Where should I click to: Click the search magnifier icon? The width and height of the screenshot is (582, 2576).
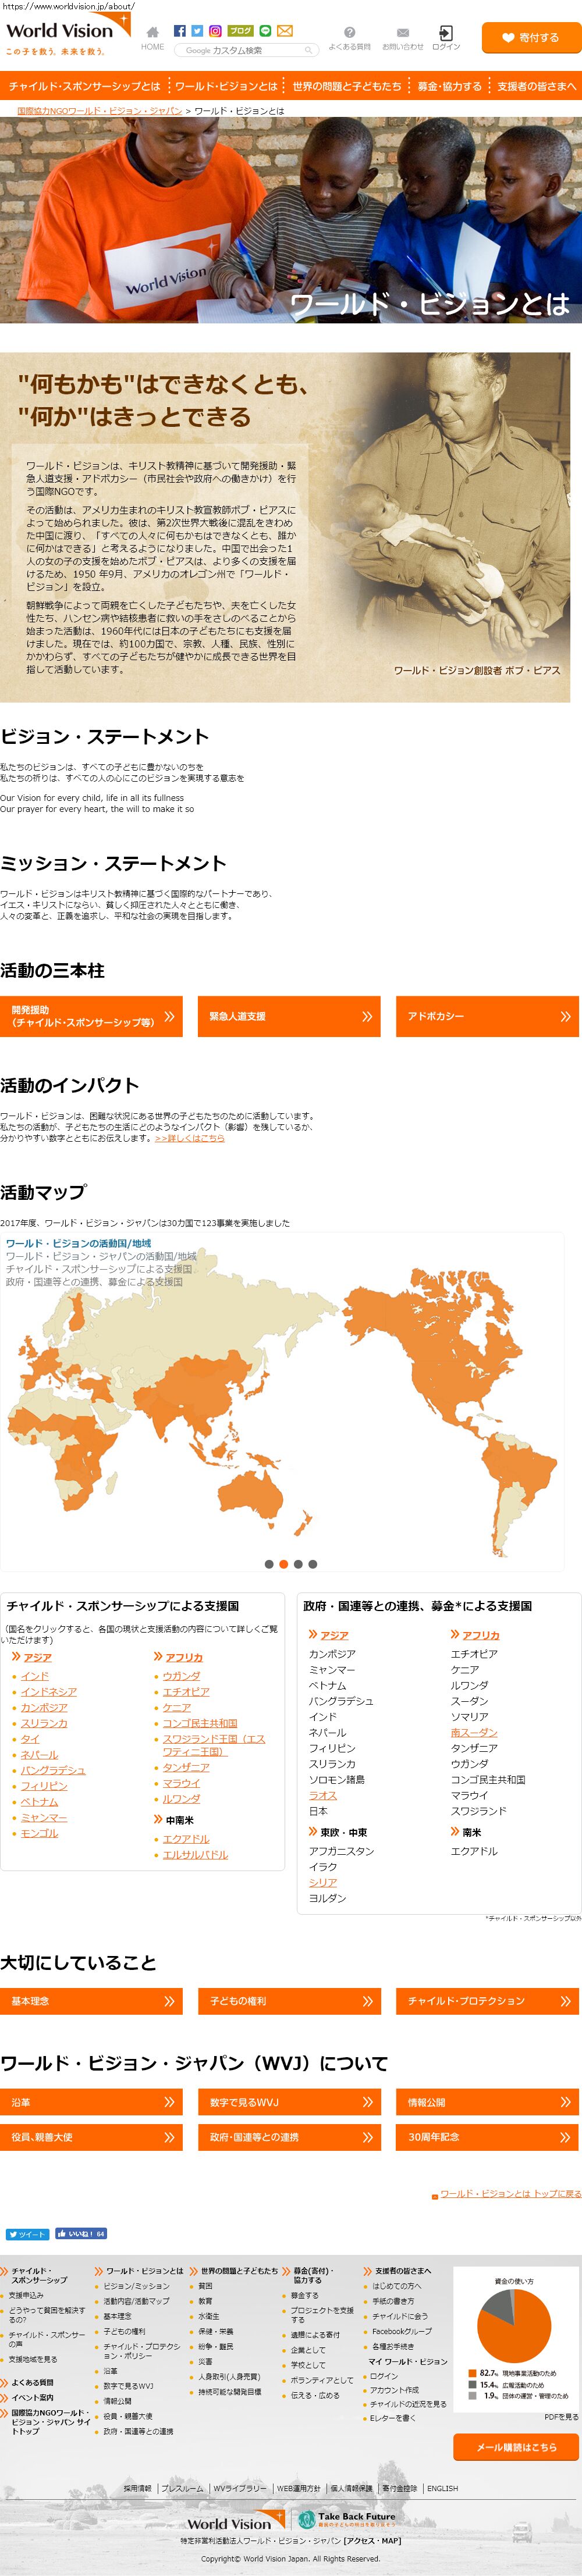(309, 50)
